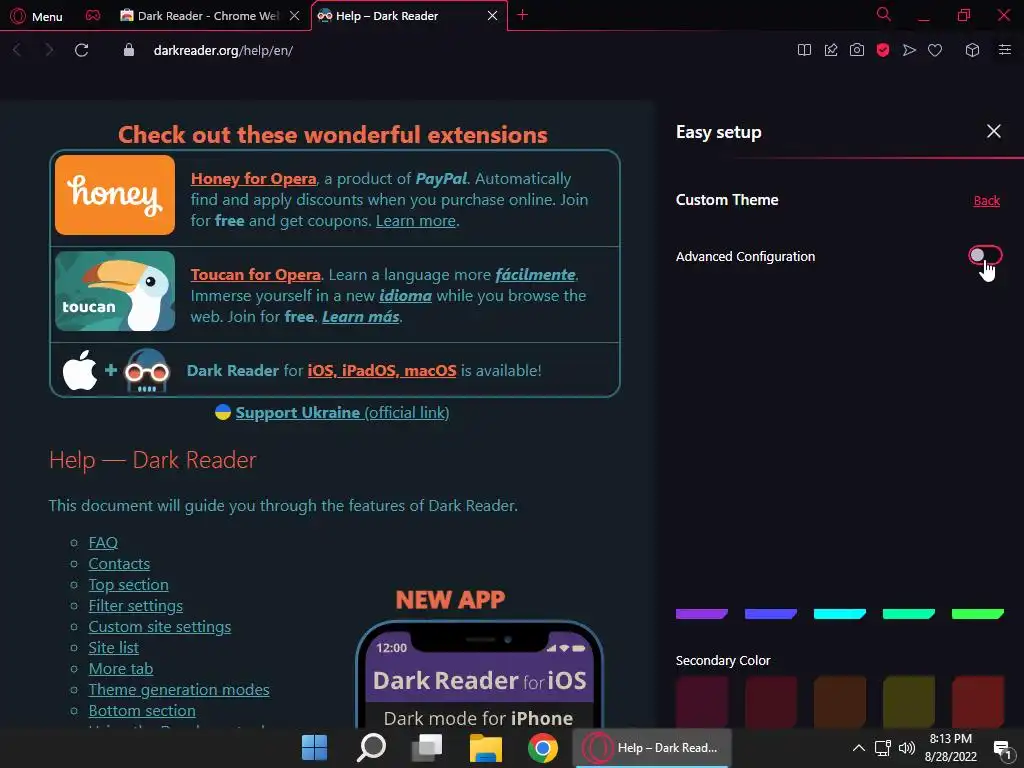Go to Site list link
The width and height of the screenshot is (1024, 768).
click(114, 647)
